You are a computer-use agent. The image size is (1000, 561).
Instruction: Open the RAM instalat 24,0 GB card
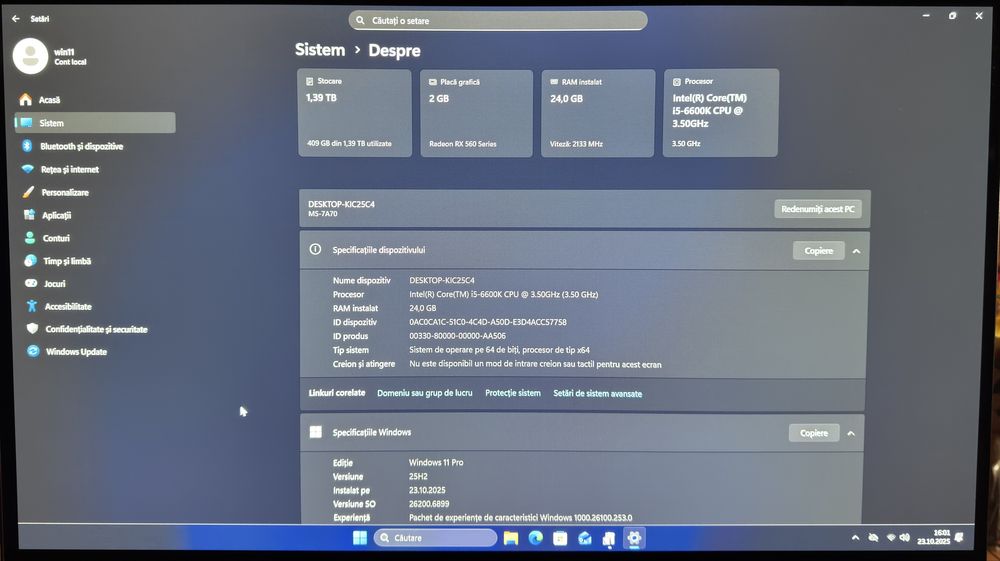(598, 113)
